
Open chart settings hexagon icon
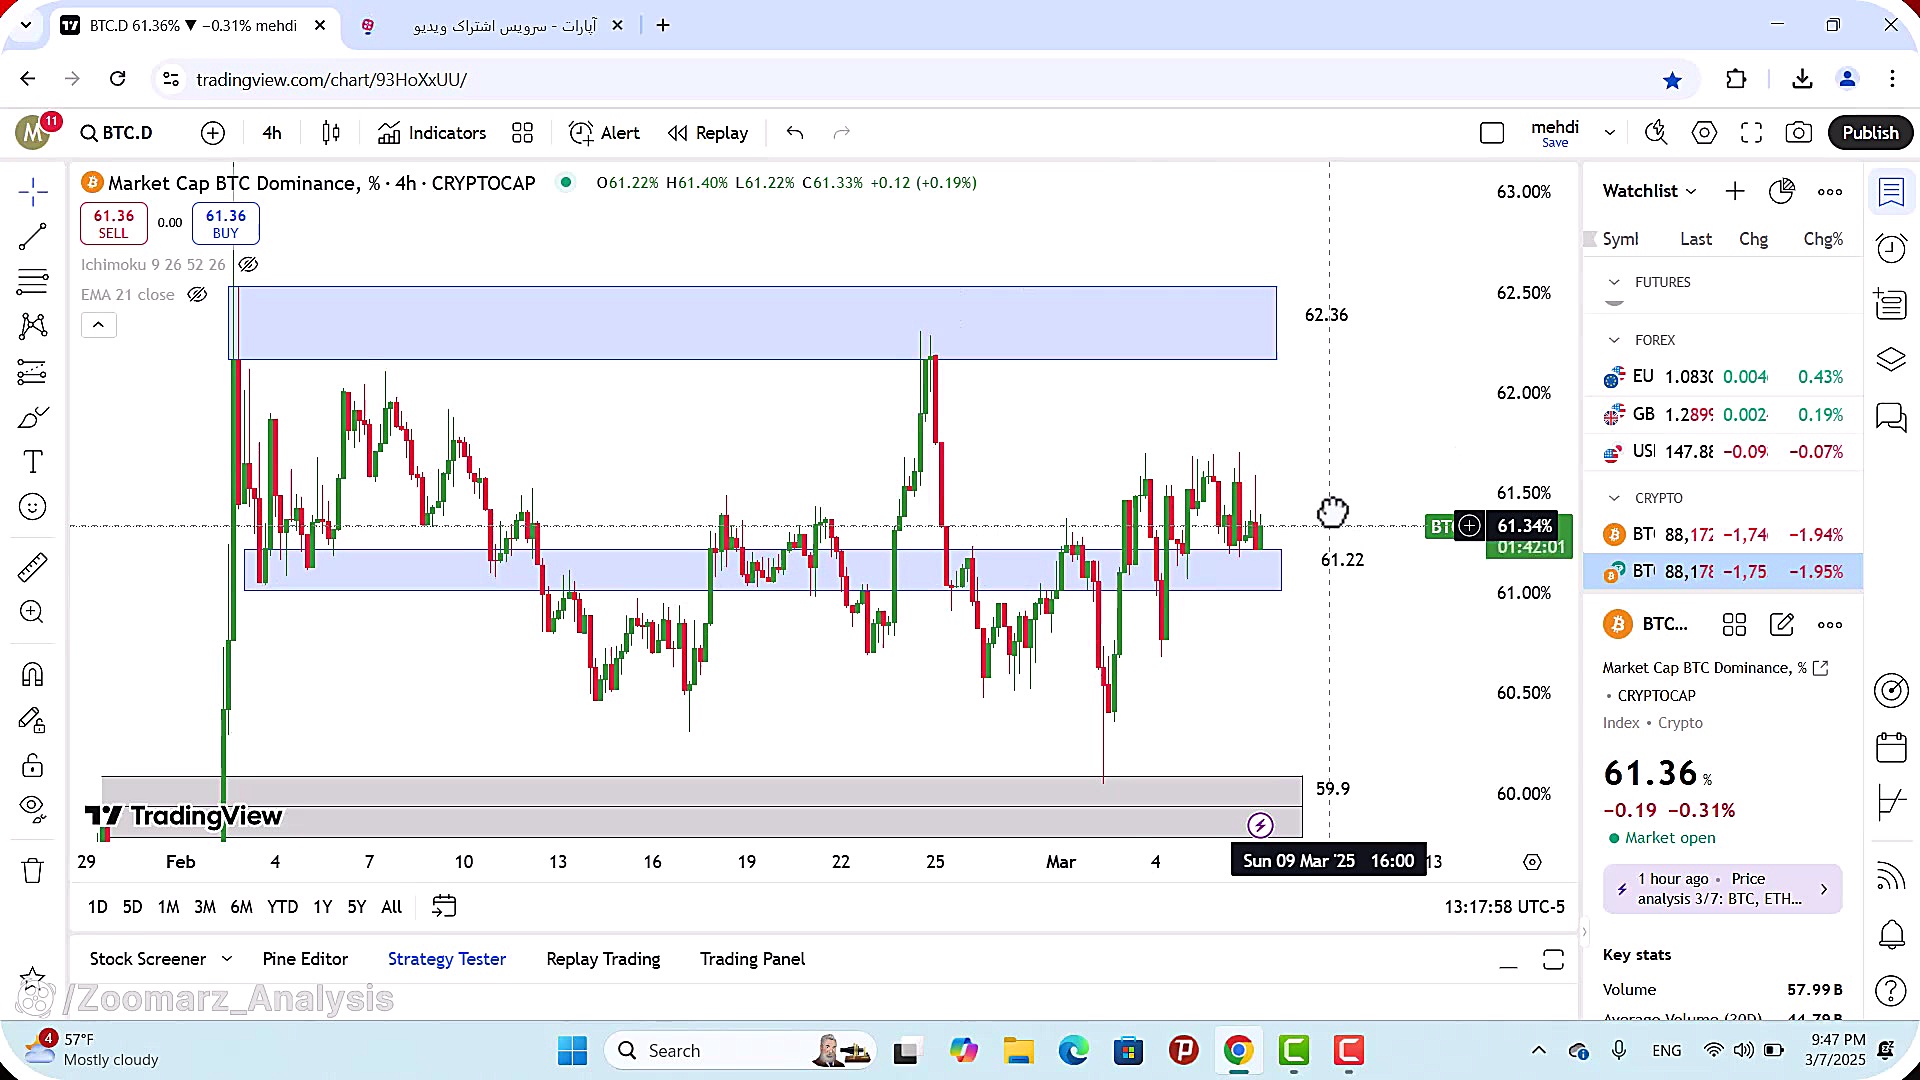[1704, 133]
